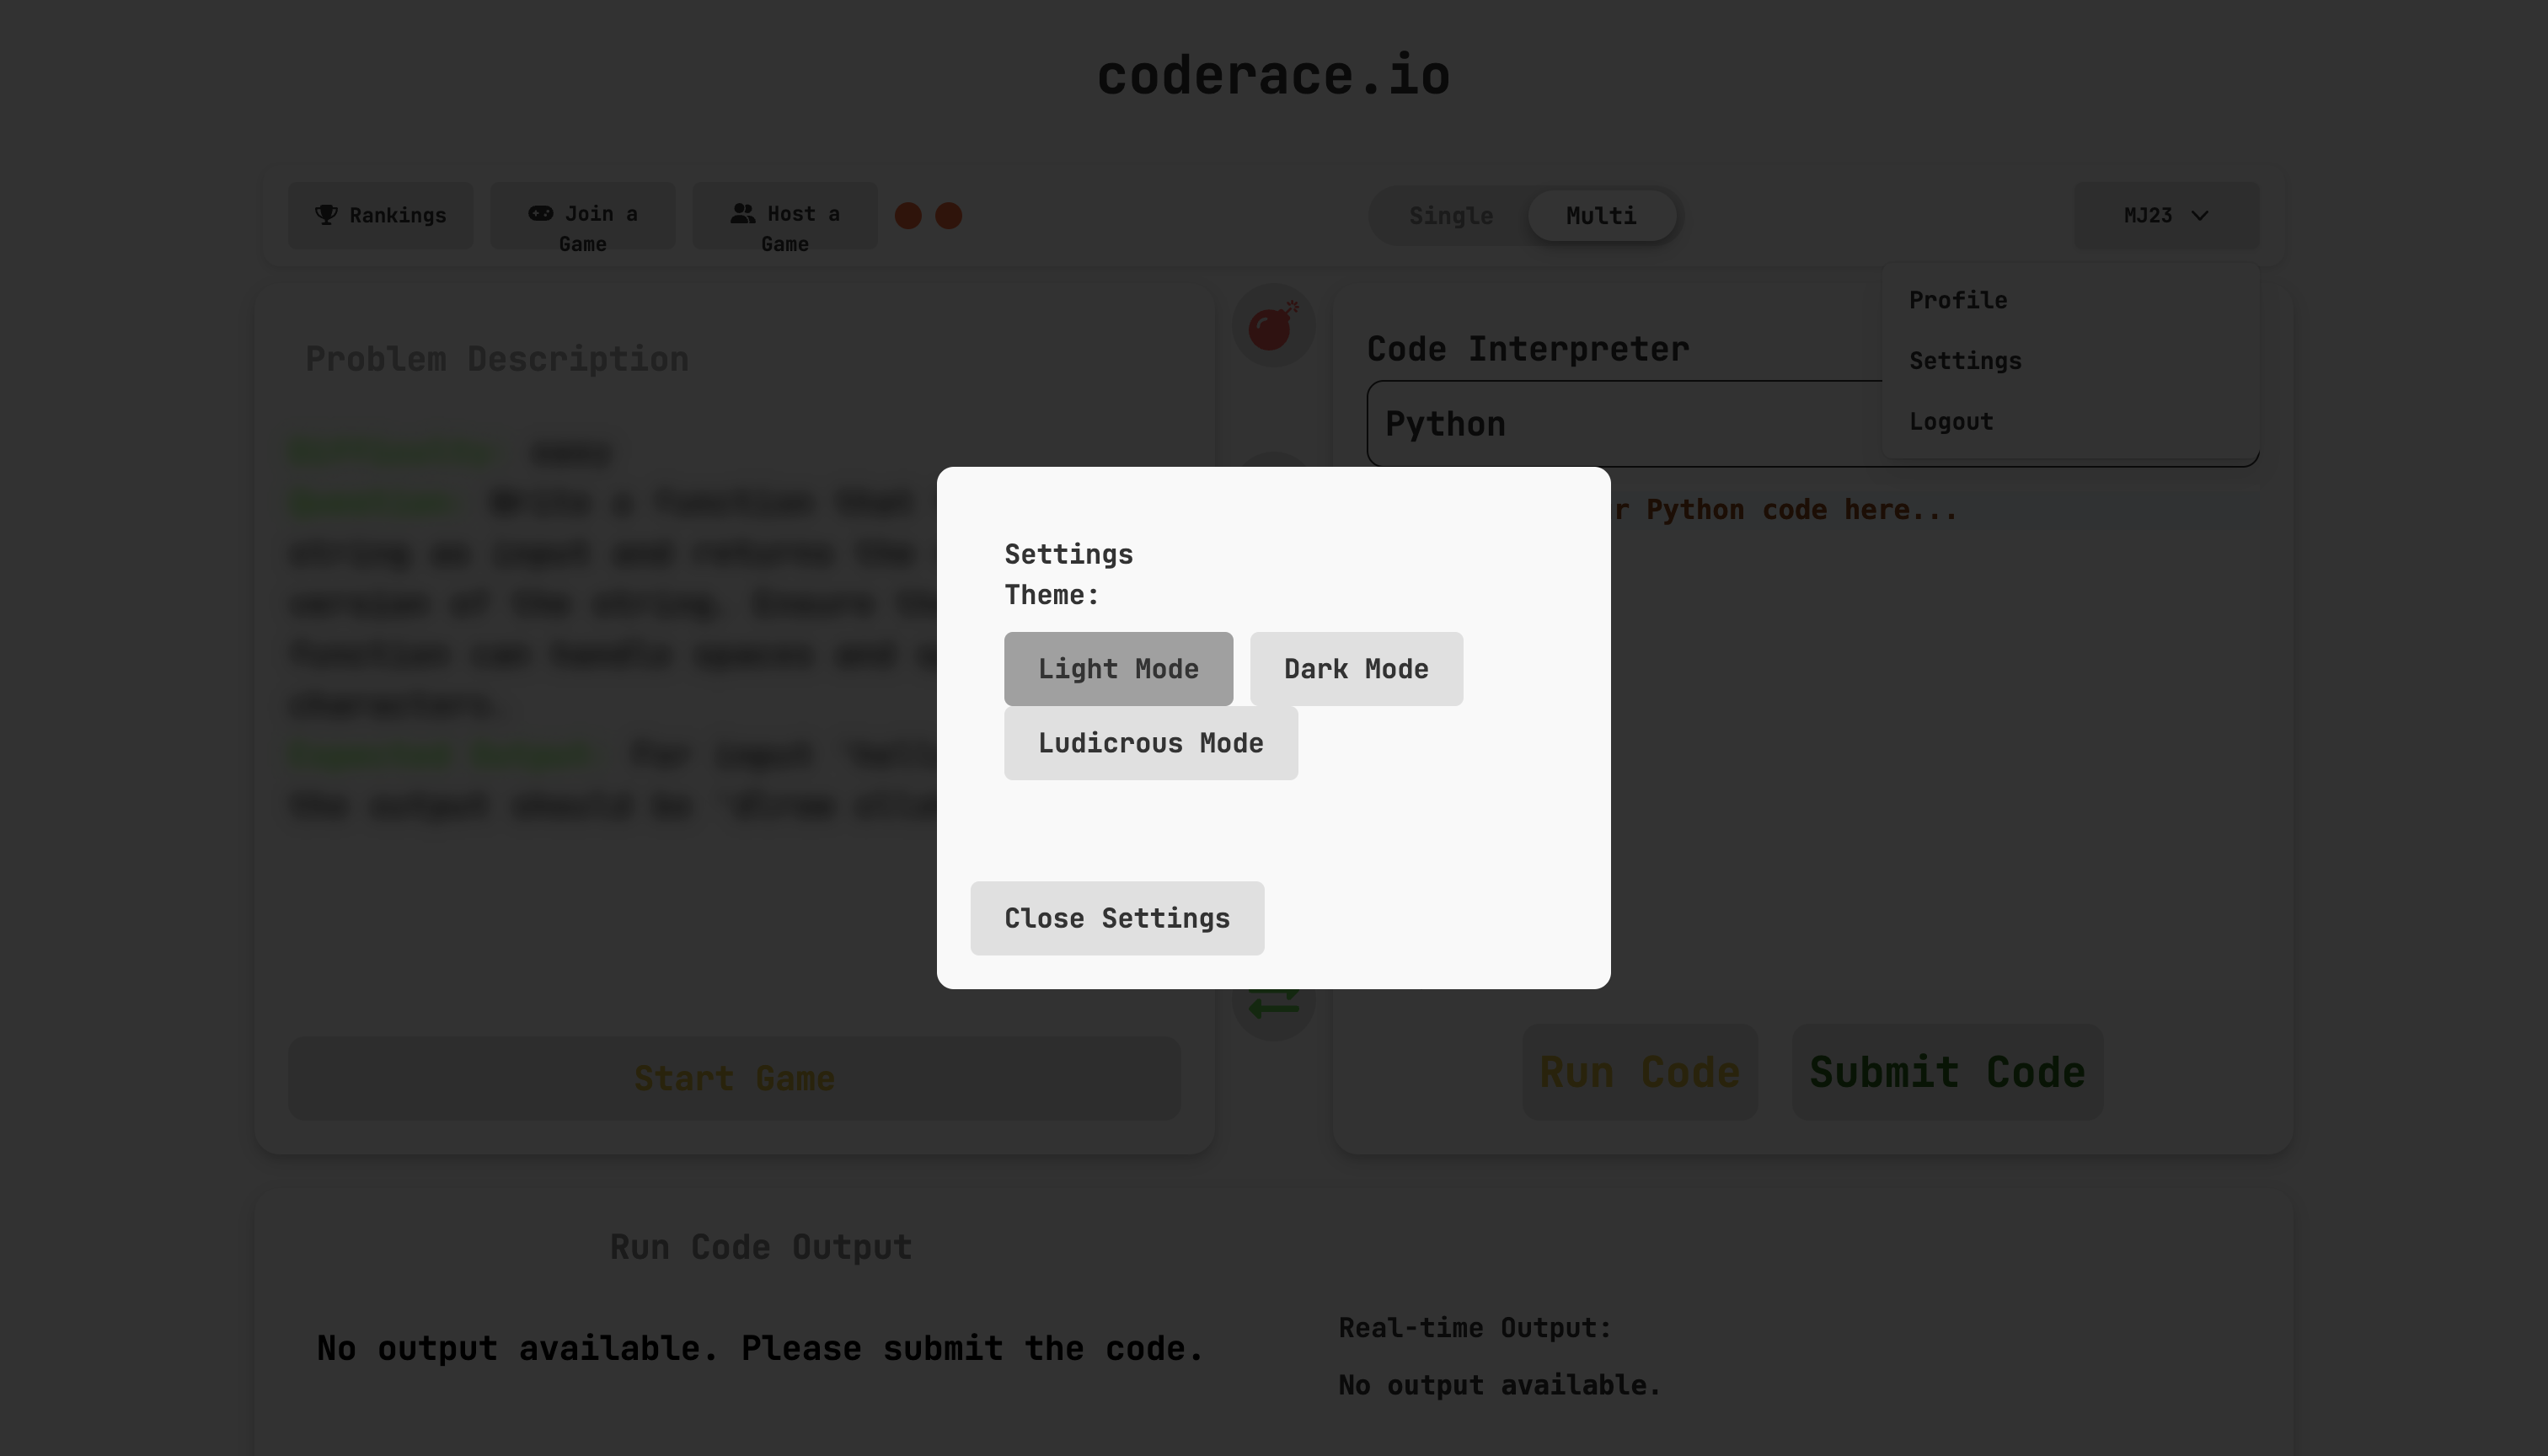
Task: Switch to Single player mode
Action: pos(1450,215)
